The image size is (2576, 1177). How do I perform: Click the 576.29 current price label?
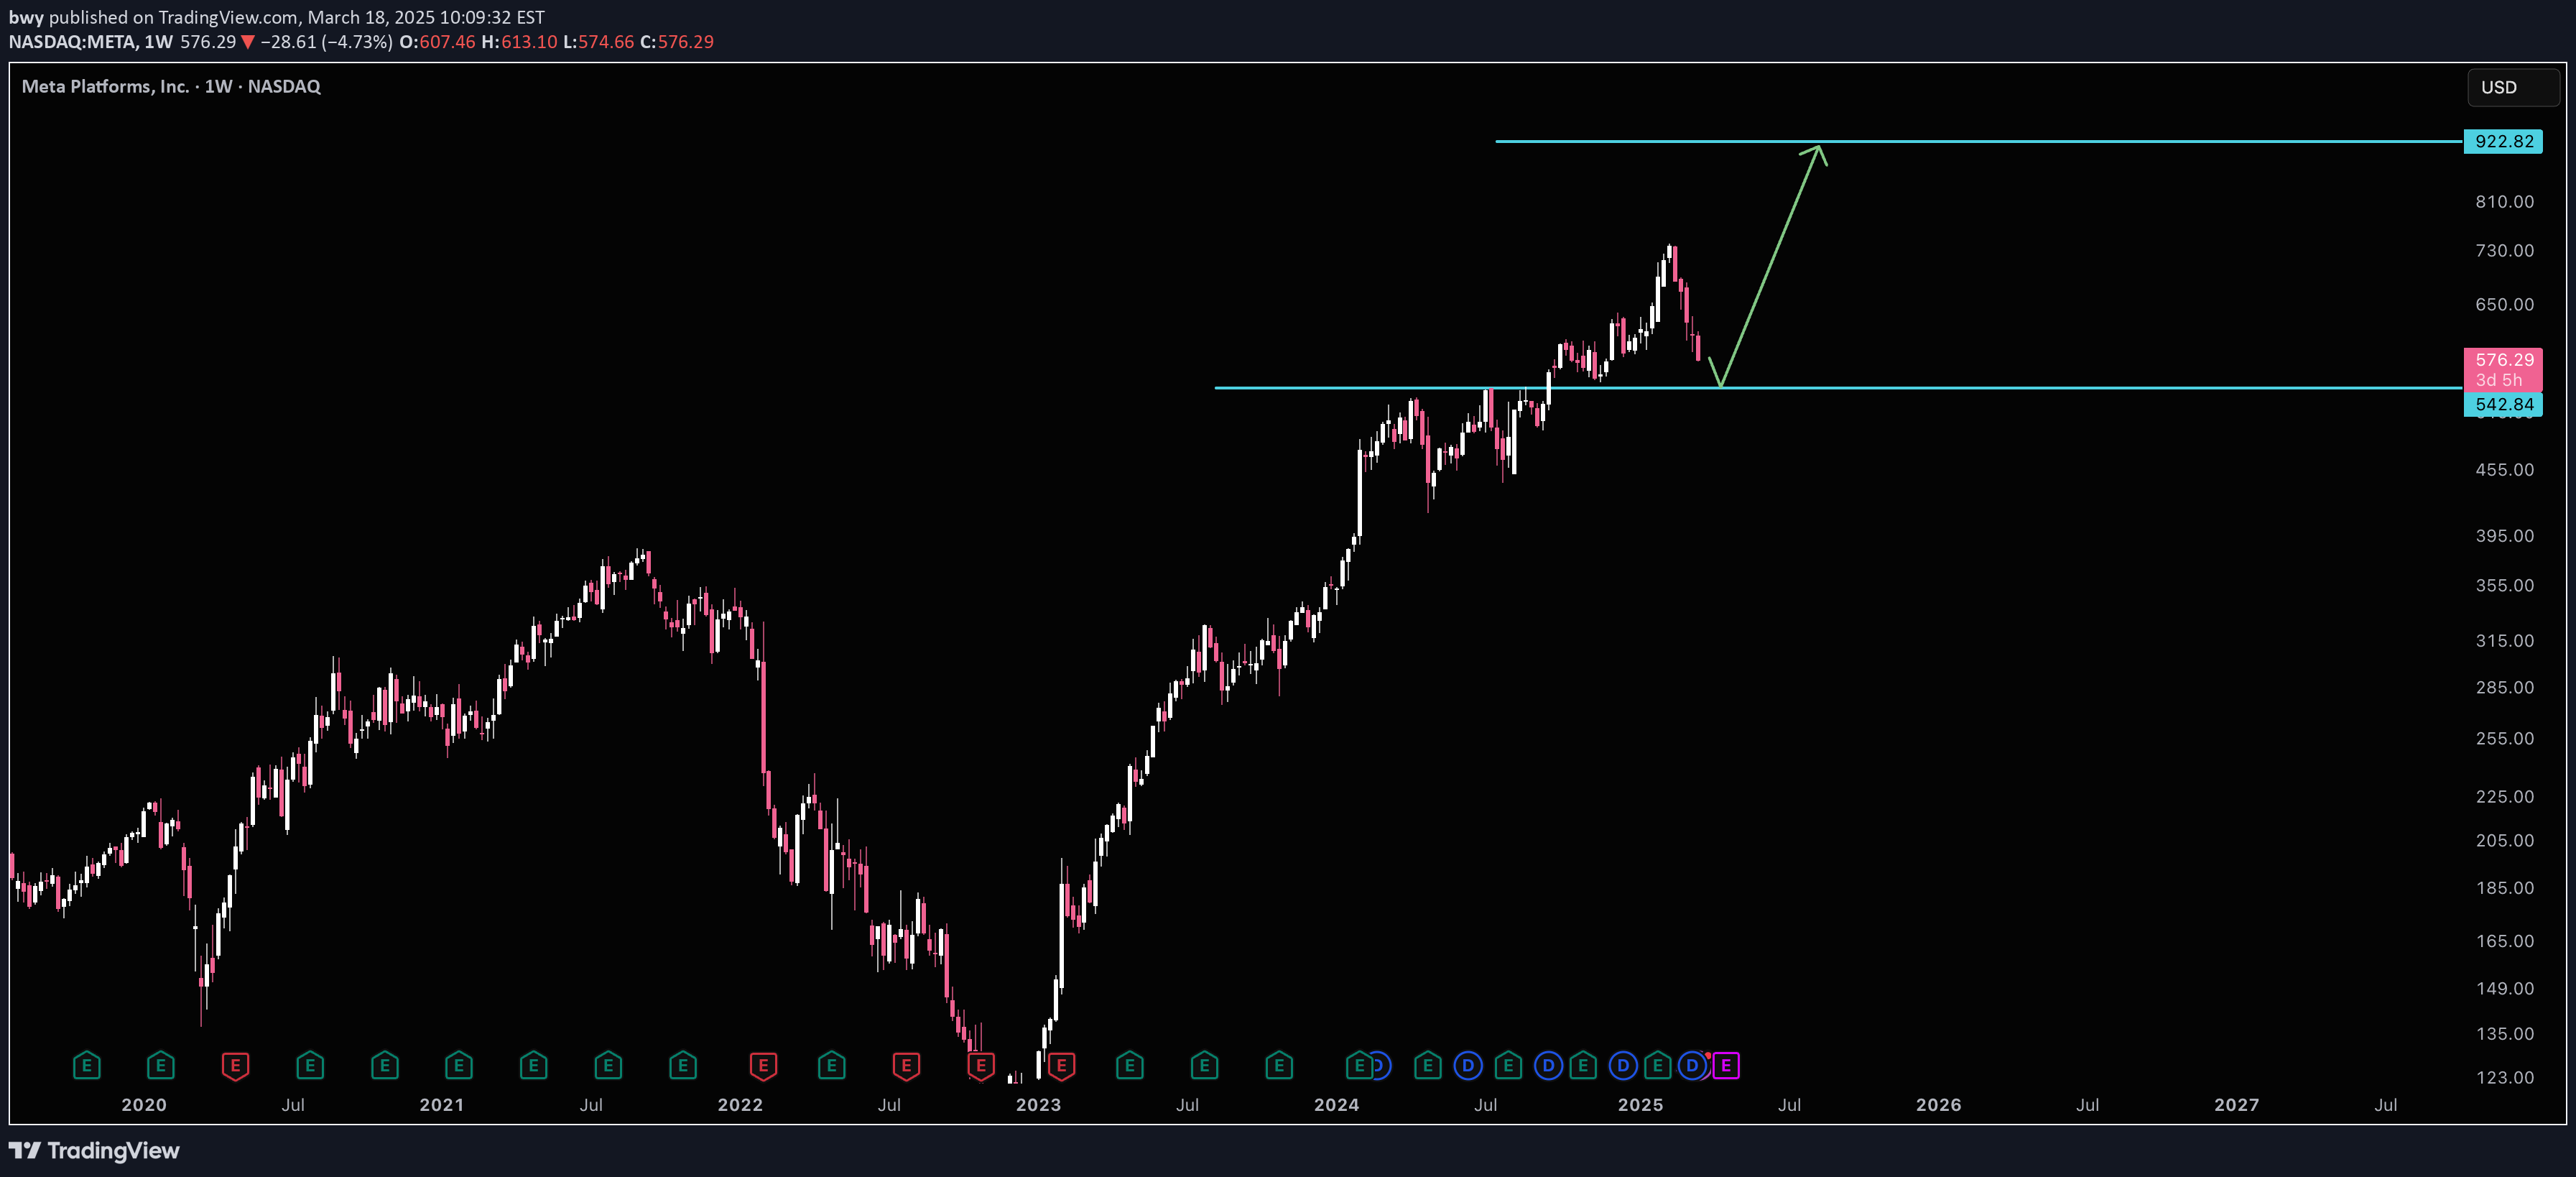coord(2503,369)
